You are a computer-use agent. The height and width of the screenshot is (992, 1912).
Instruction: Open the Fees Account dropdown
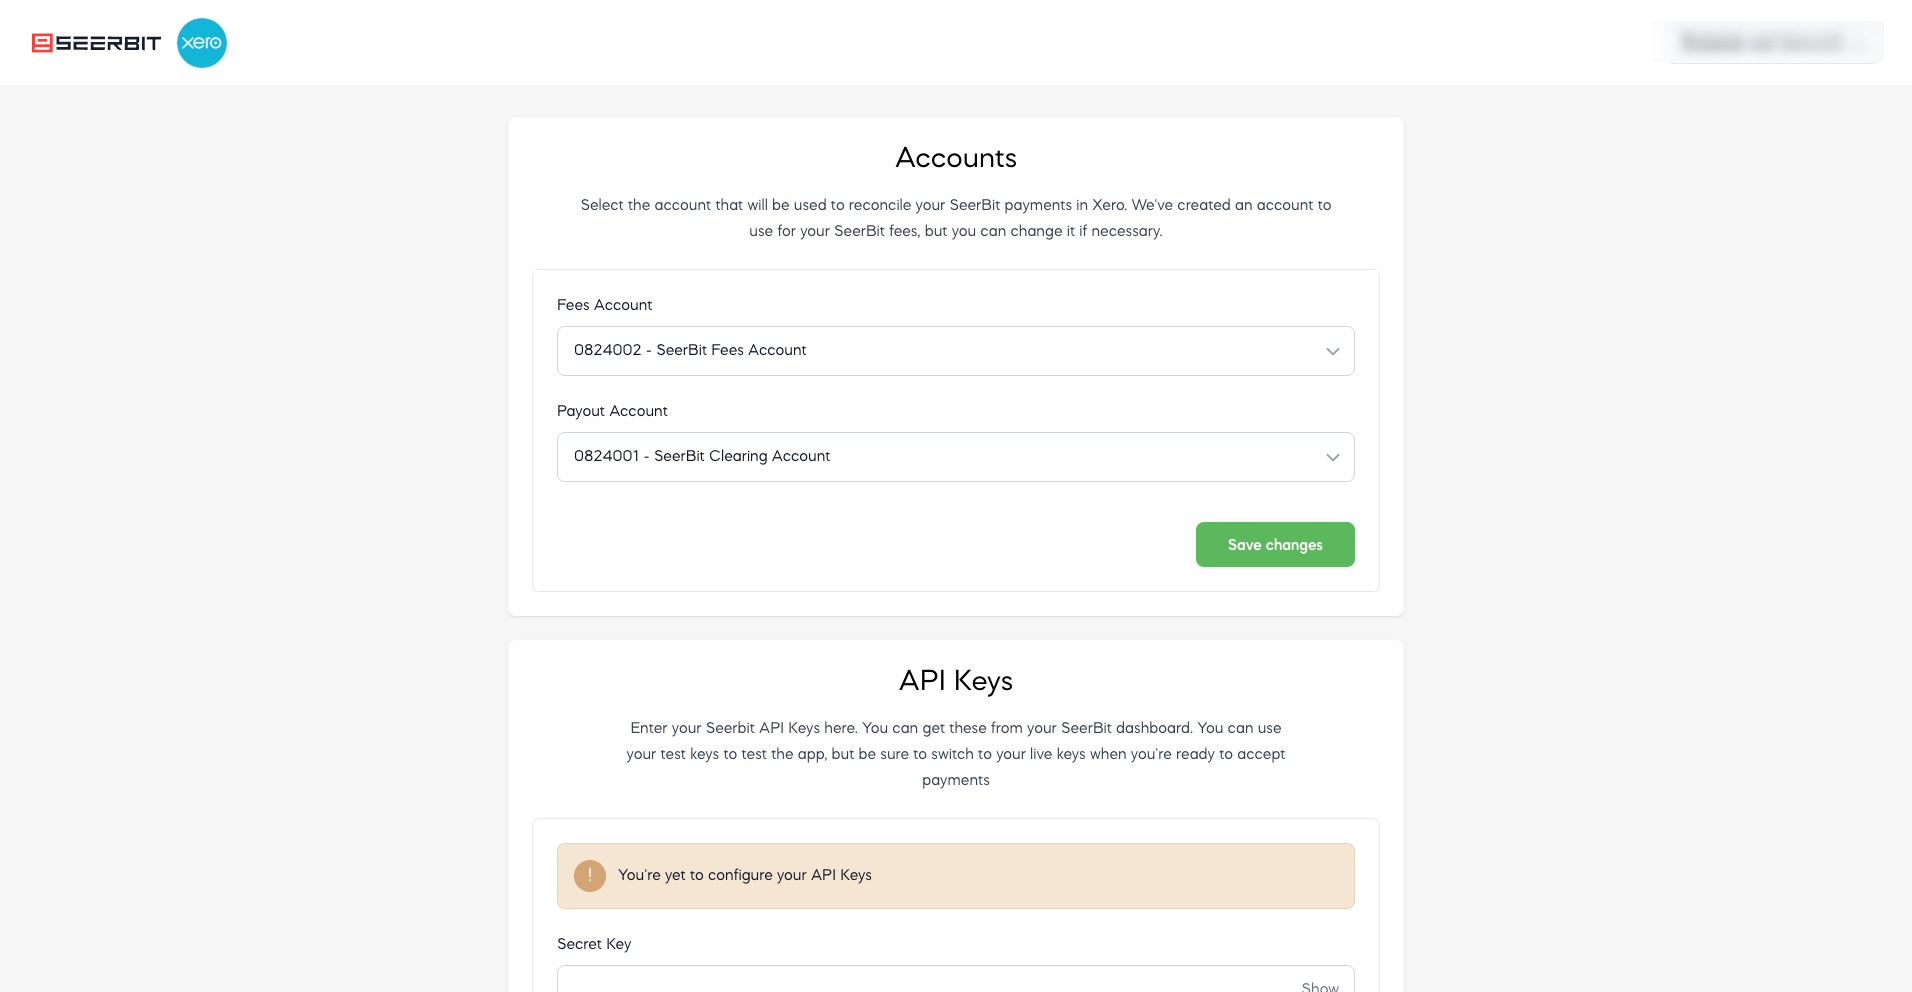tap(955, 351)
